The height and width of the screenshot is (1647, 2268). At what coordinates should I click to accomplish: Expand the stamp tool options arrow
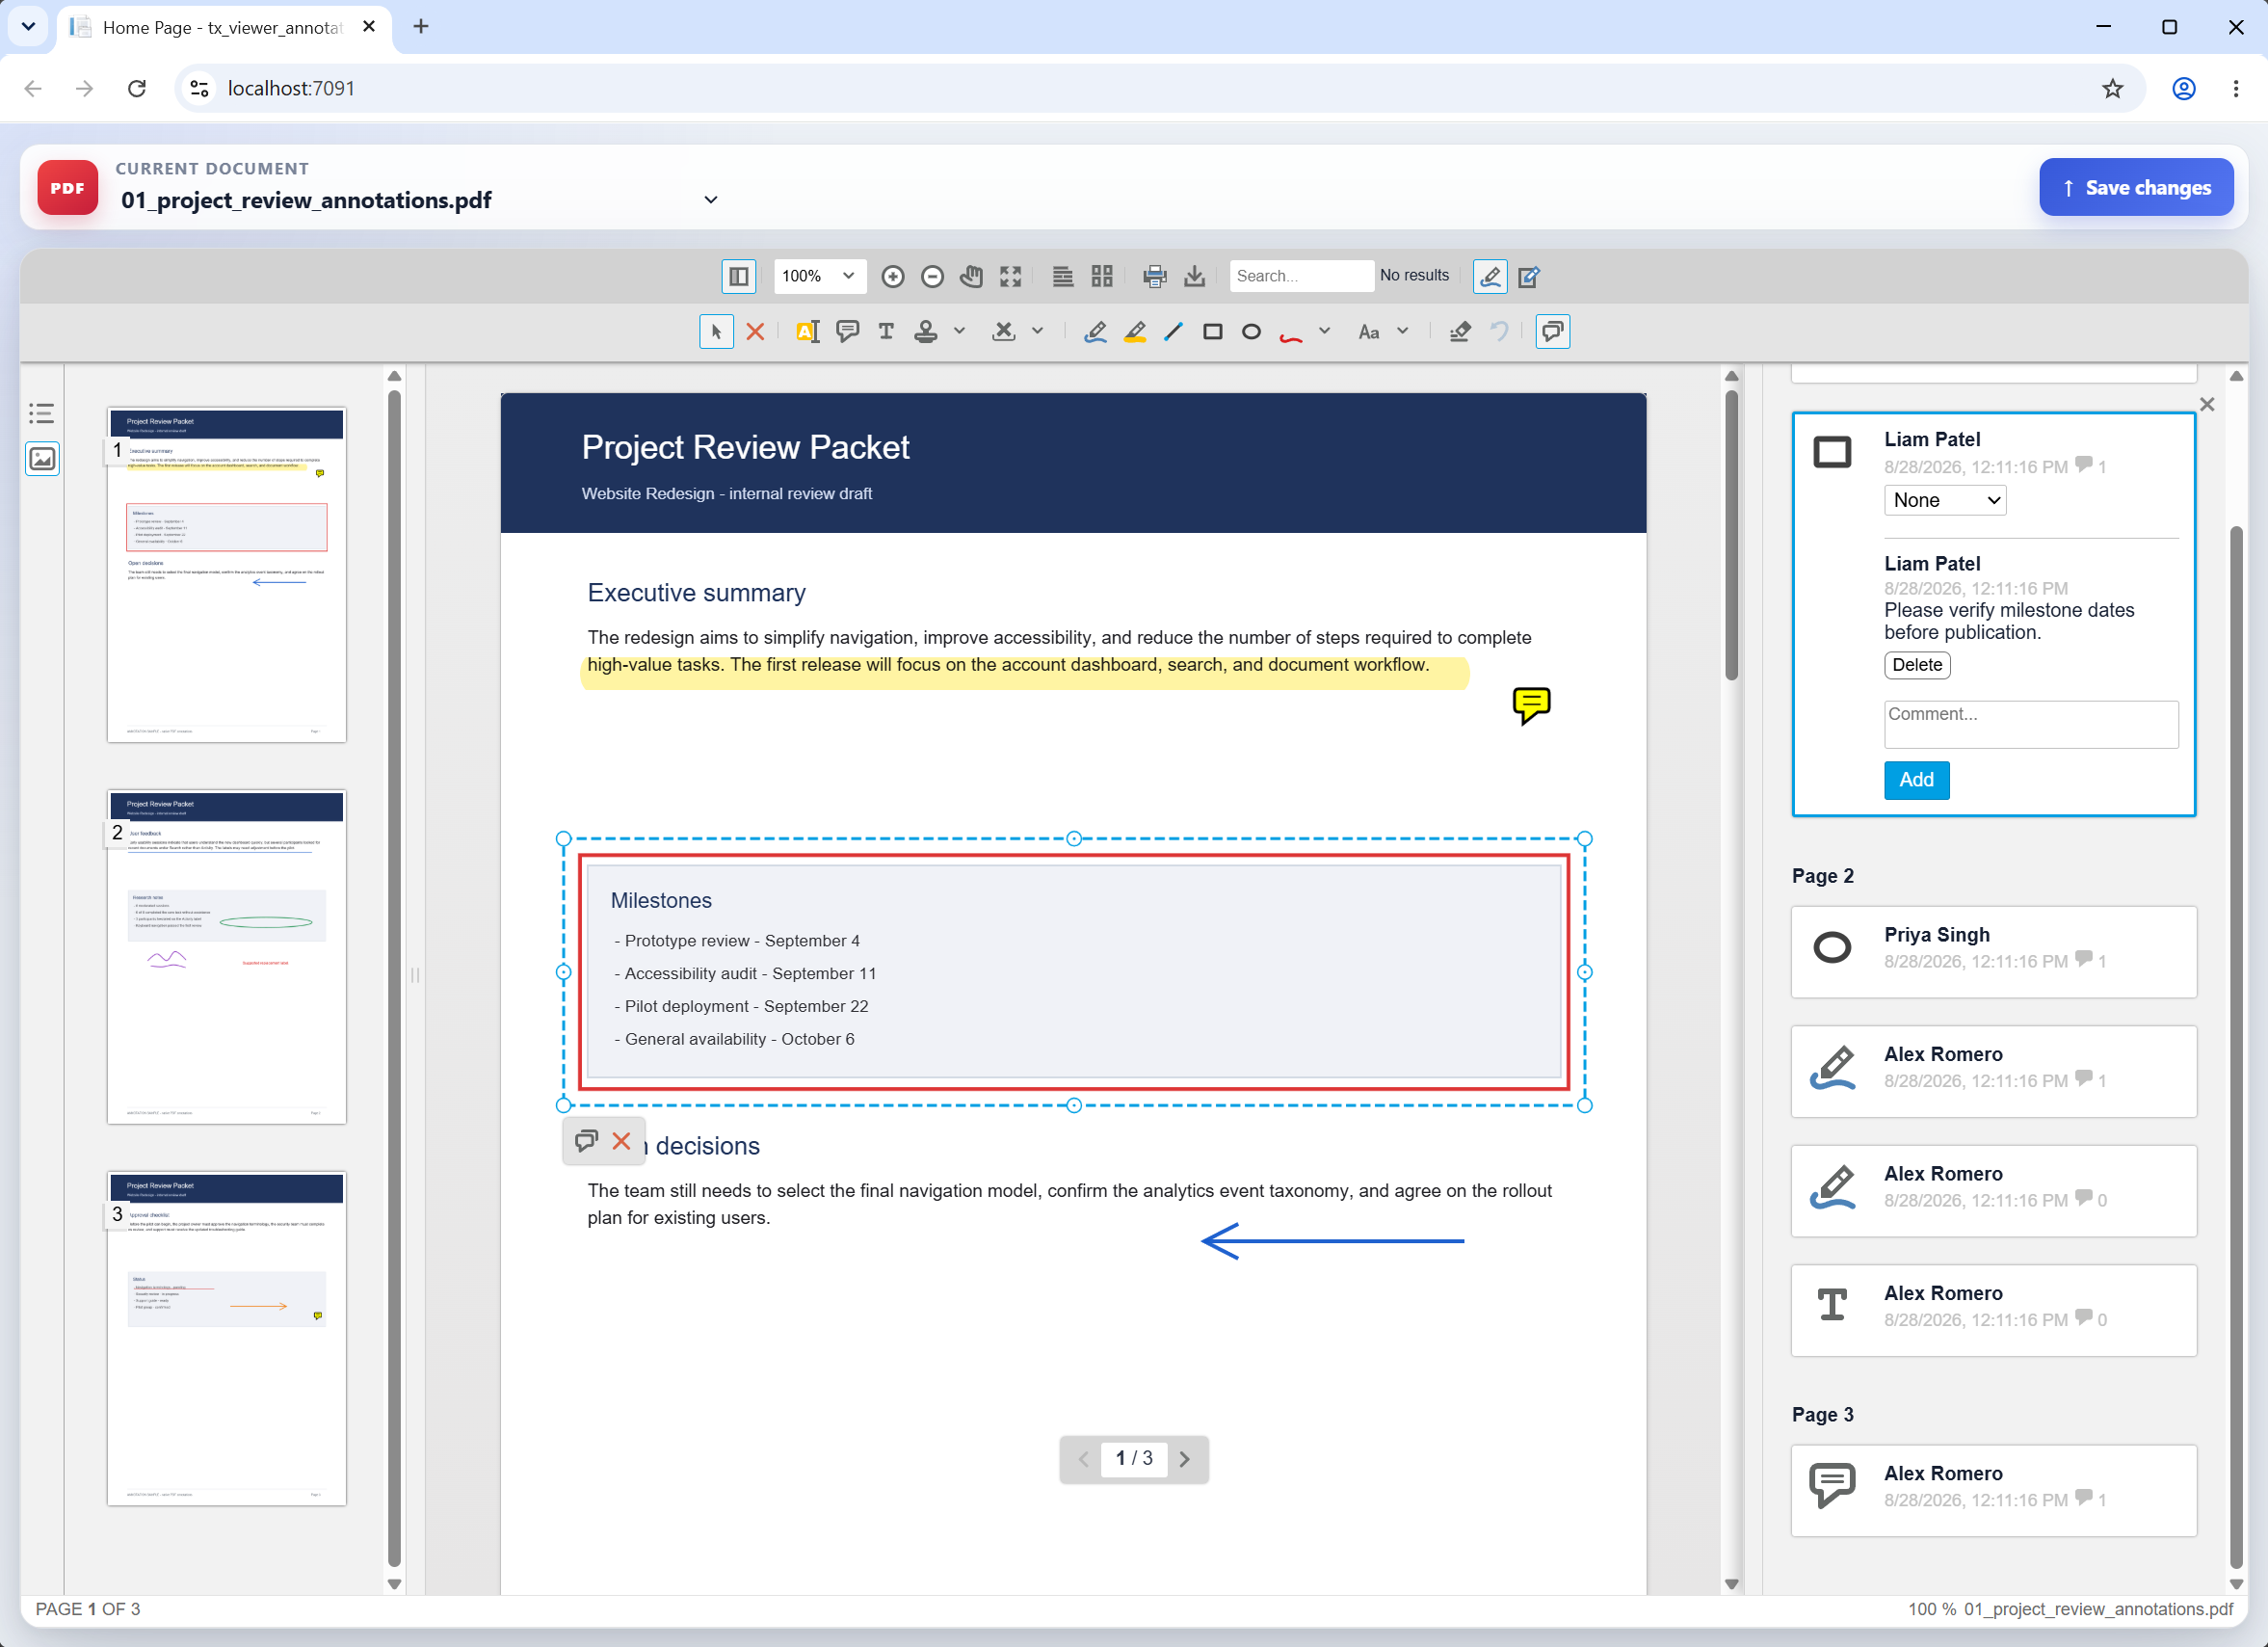click(x=959, y=331)
